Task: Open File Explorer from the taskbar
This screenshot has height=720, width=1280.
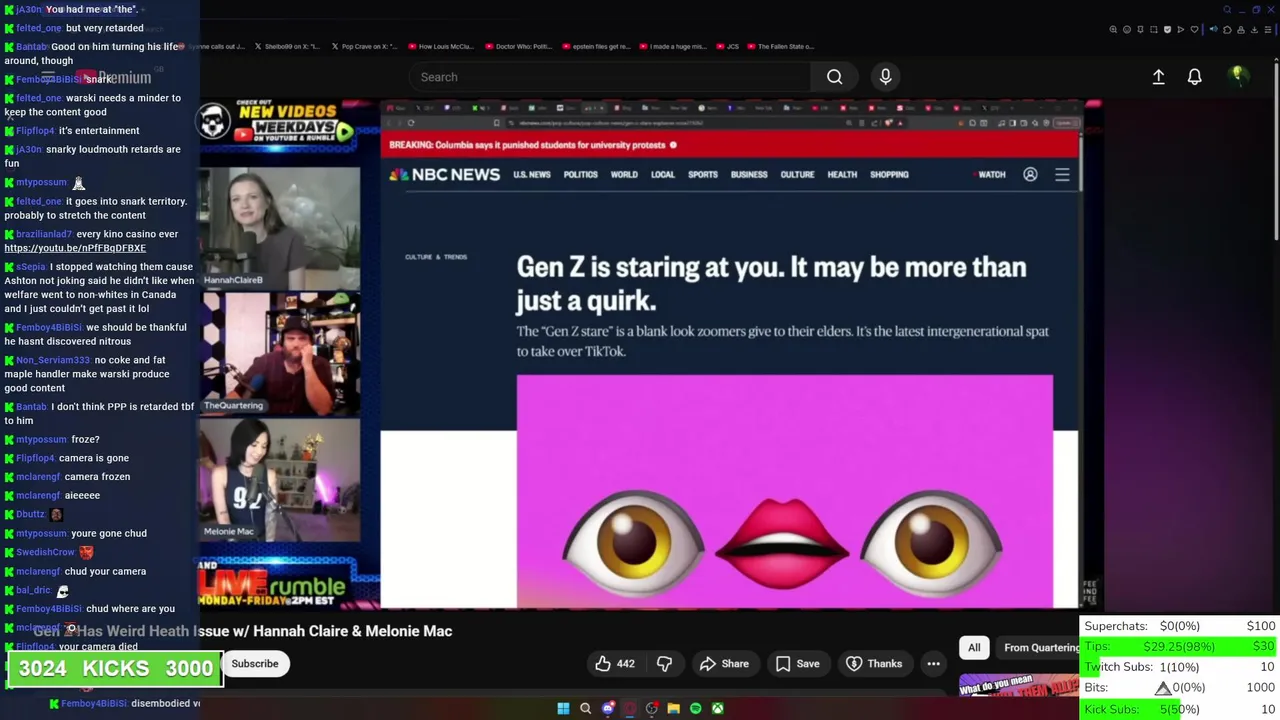Action: 673,709
